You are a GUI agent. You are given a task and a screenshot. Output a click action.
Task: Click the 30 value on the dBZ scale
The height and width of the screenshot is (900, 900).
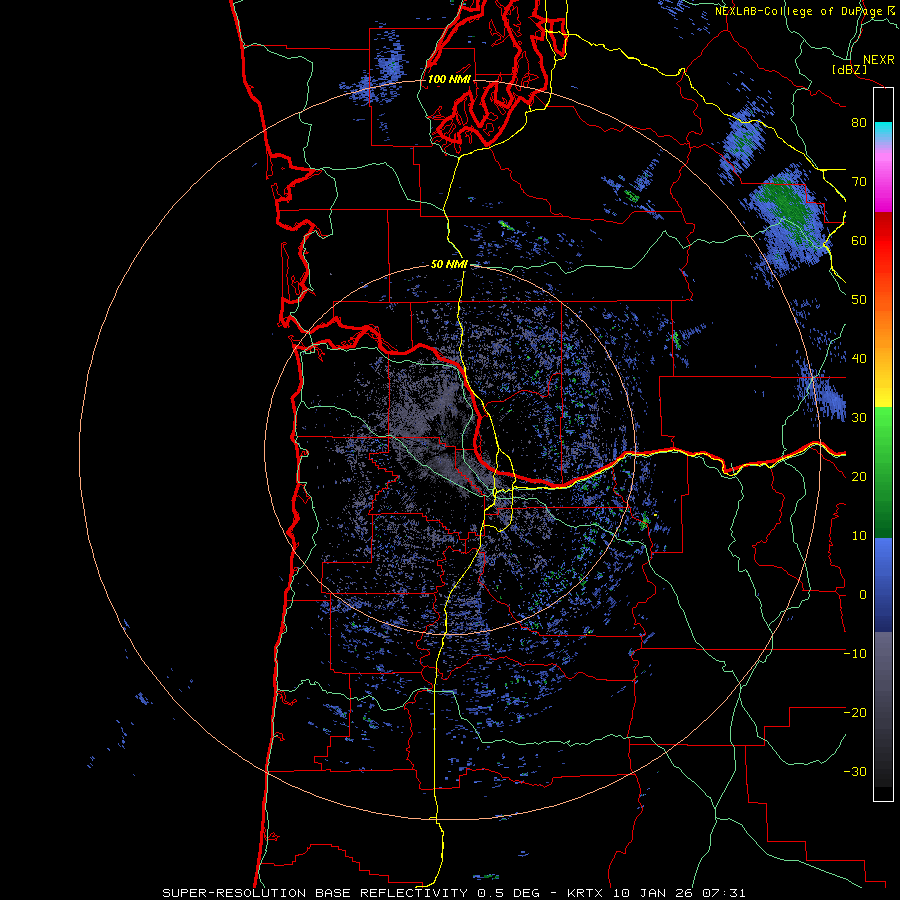tap(859, 418)
